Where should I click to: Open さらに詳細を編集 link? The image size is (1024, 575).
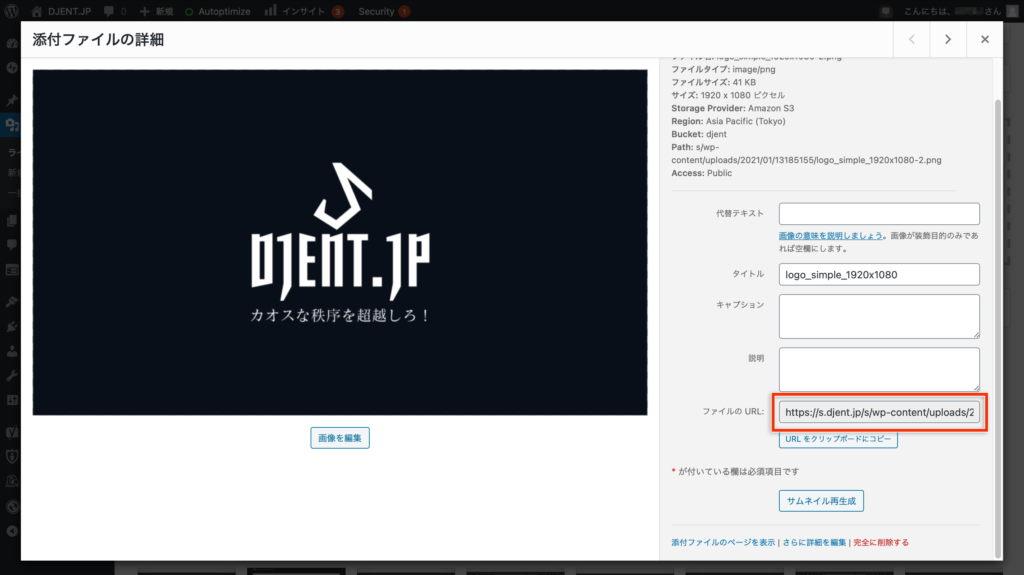(x=814, y=542)
